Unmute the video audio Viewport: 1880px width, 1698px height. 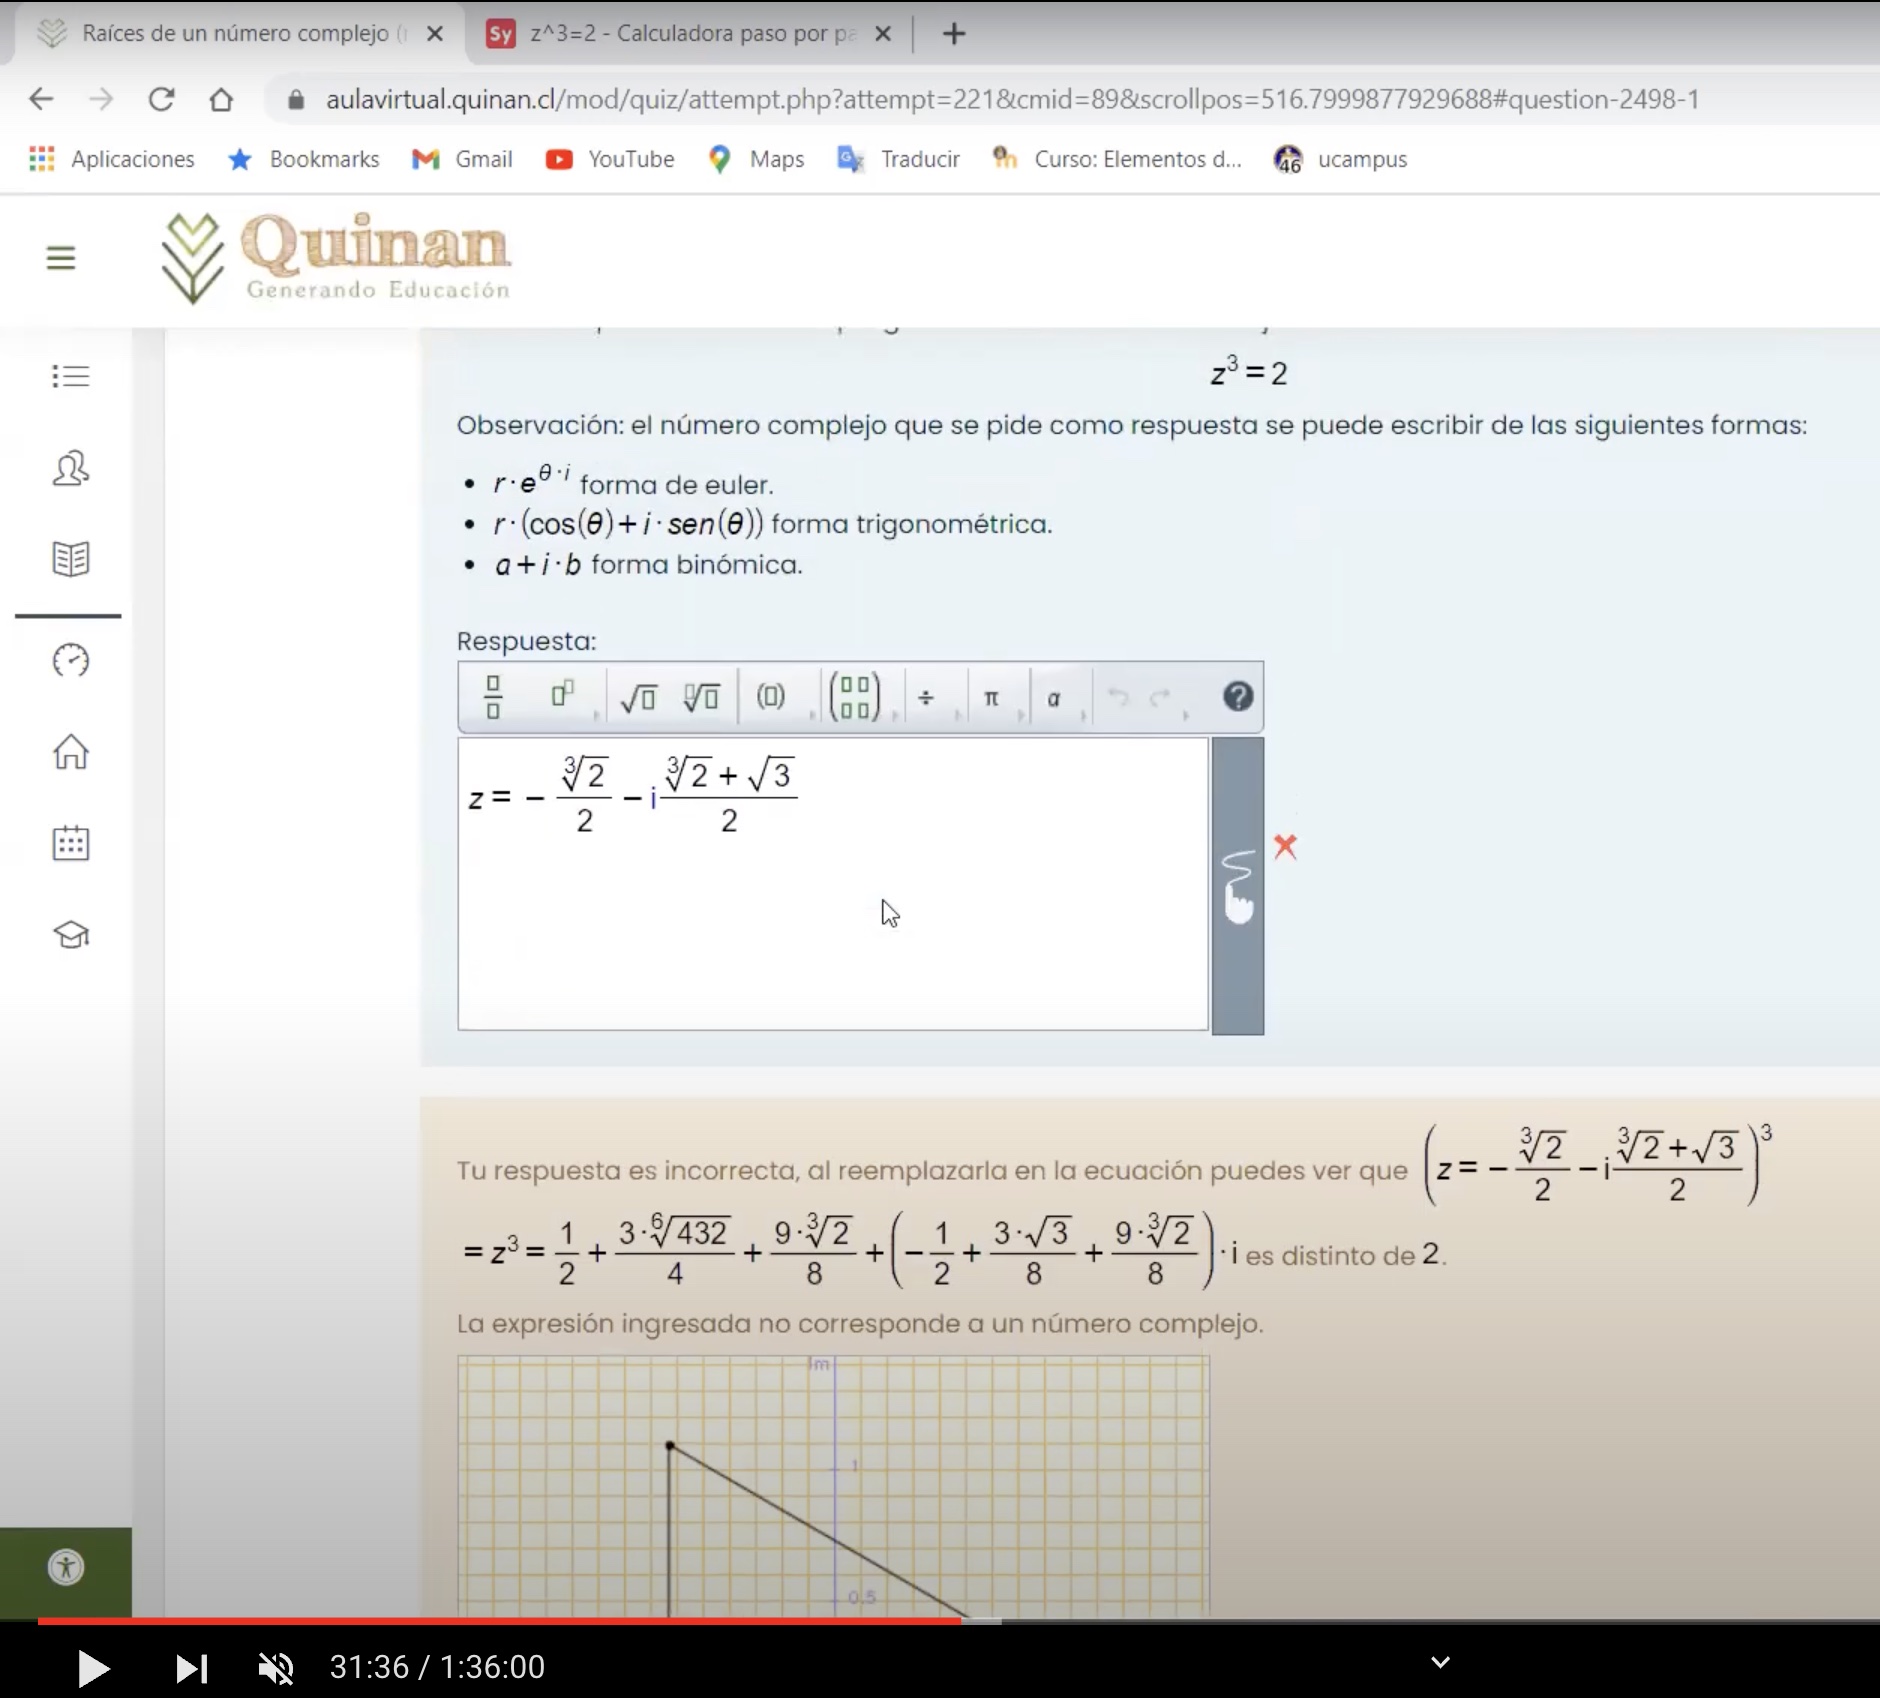click(275, 1667)
